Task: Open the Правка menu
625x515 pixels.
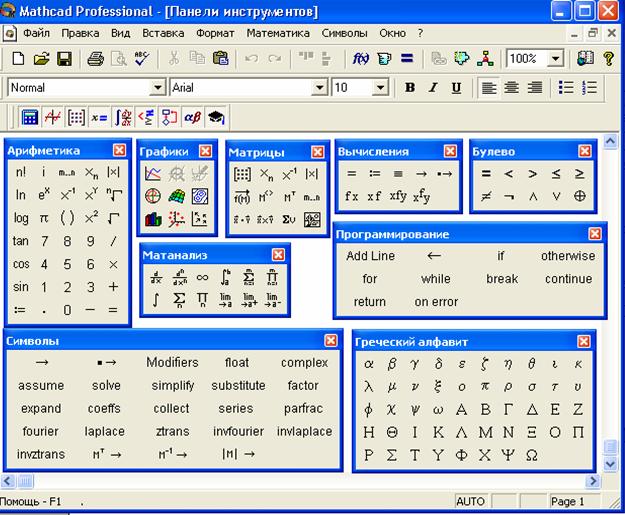Action: click(80, 33)
